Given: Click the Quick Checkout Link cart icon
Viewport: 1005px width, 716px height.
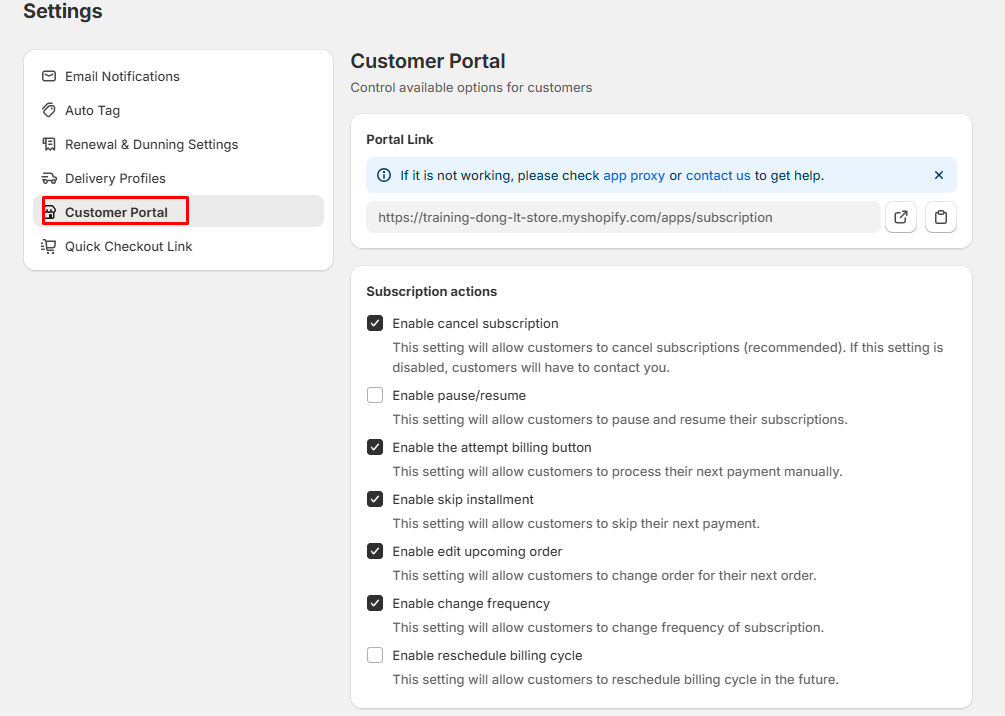Looking at the screenshot, I should click(48, 246).
